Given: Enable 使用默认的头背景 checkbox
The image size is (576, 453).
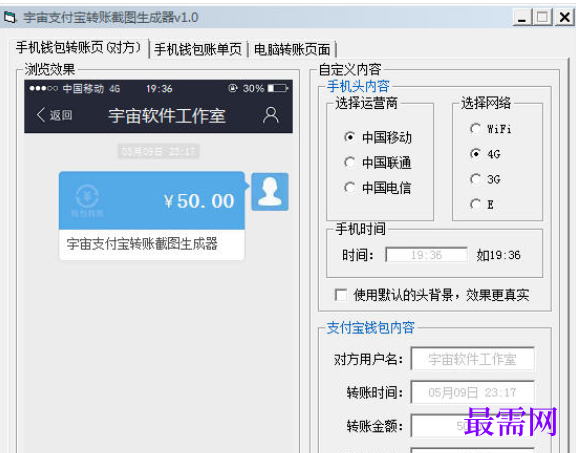Looking at the screenshot, I should 341,295.
